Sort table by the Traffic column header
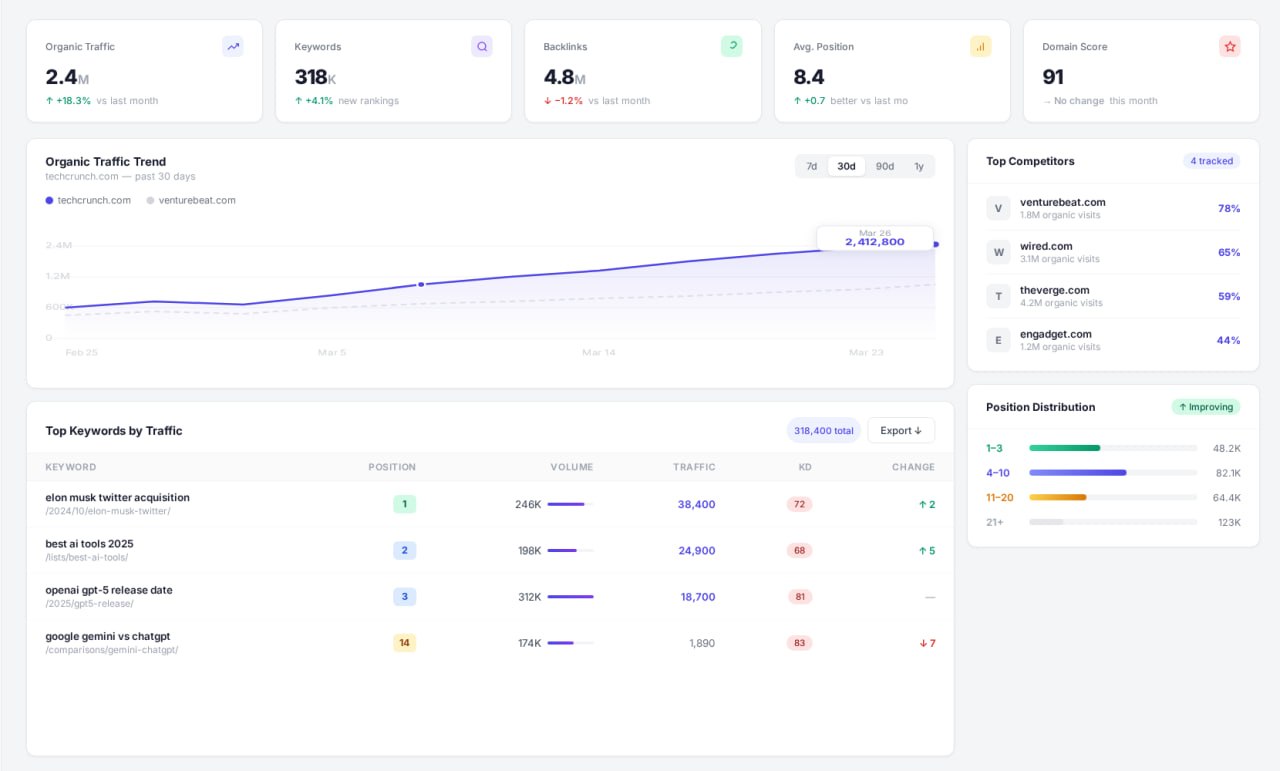 (694, 467)
